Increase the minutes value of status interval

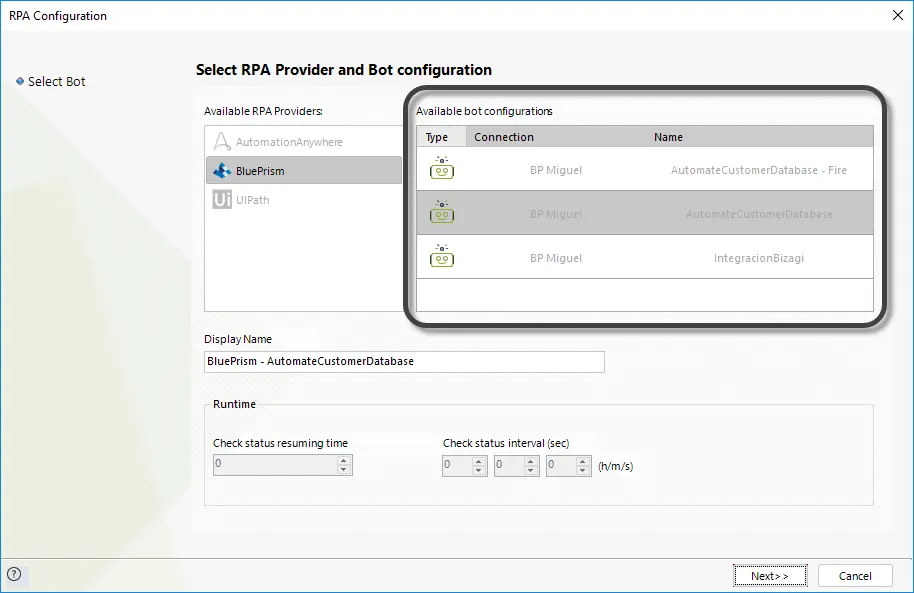[530, 461]
